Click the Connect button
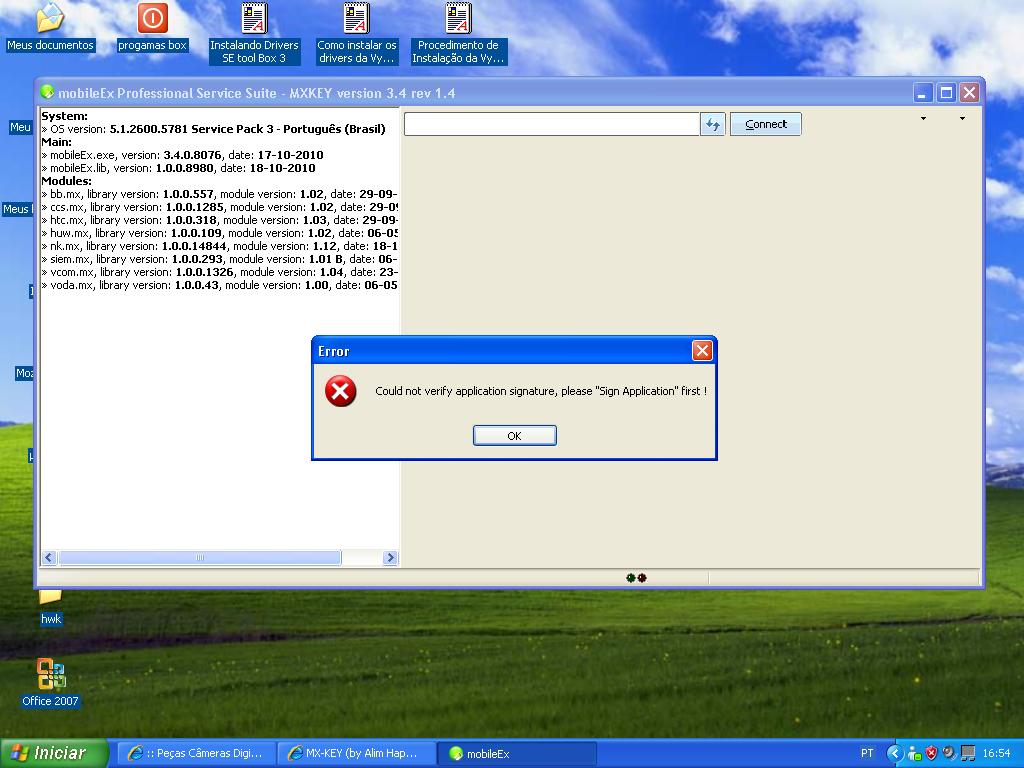Viewport: 1024px width, 768px height. (765, 124)
